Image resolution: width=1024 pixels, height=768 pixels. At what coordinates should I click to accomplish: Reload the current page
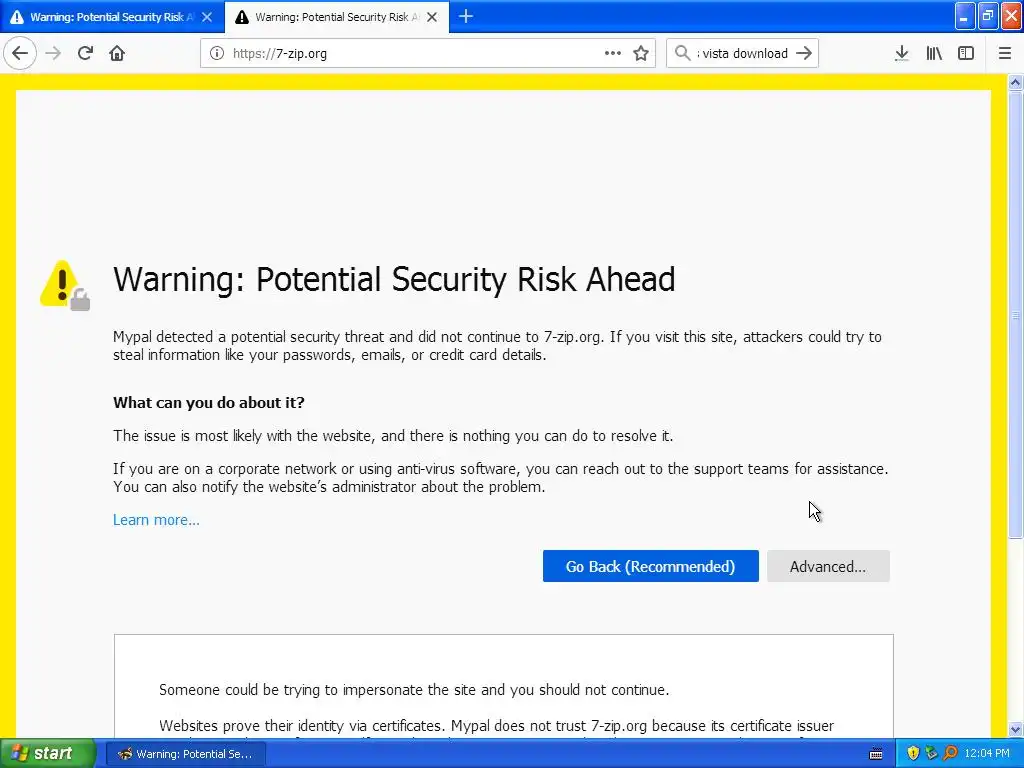[x=86, y=53]
